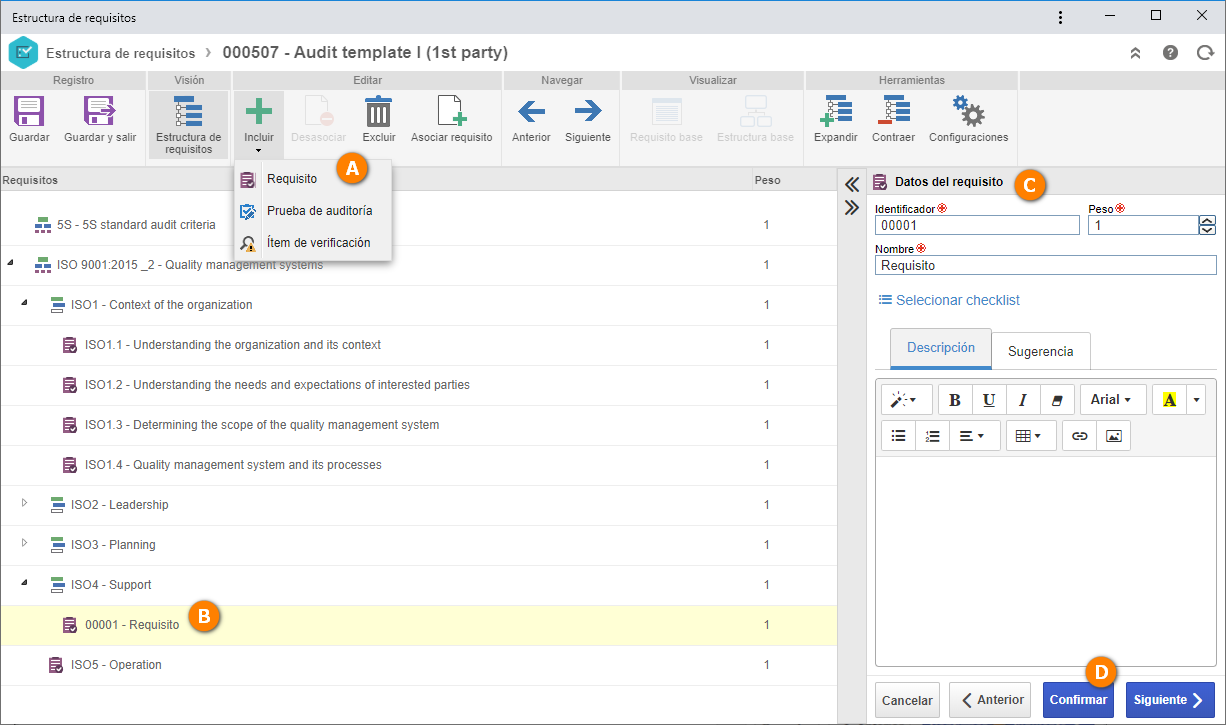The image size is (1226, 725).
Task: Click the green Incluir plus icon
Action: click(x=259, y=111)
